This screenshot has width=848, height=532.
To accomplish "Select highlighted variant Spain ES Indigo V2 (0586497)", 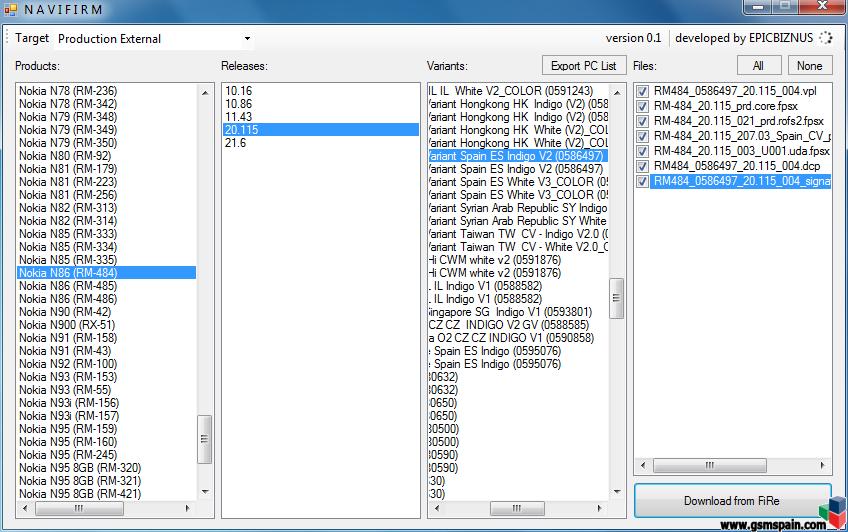I will pos(518,156).
